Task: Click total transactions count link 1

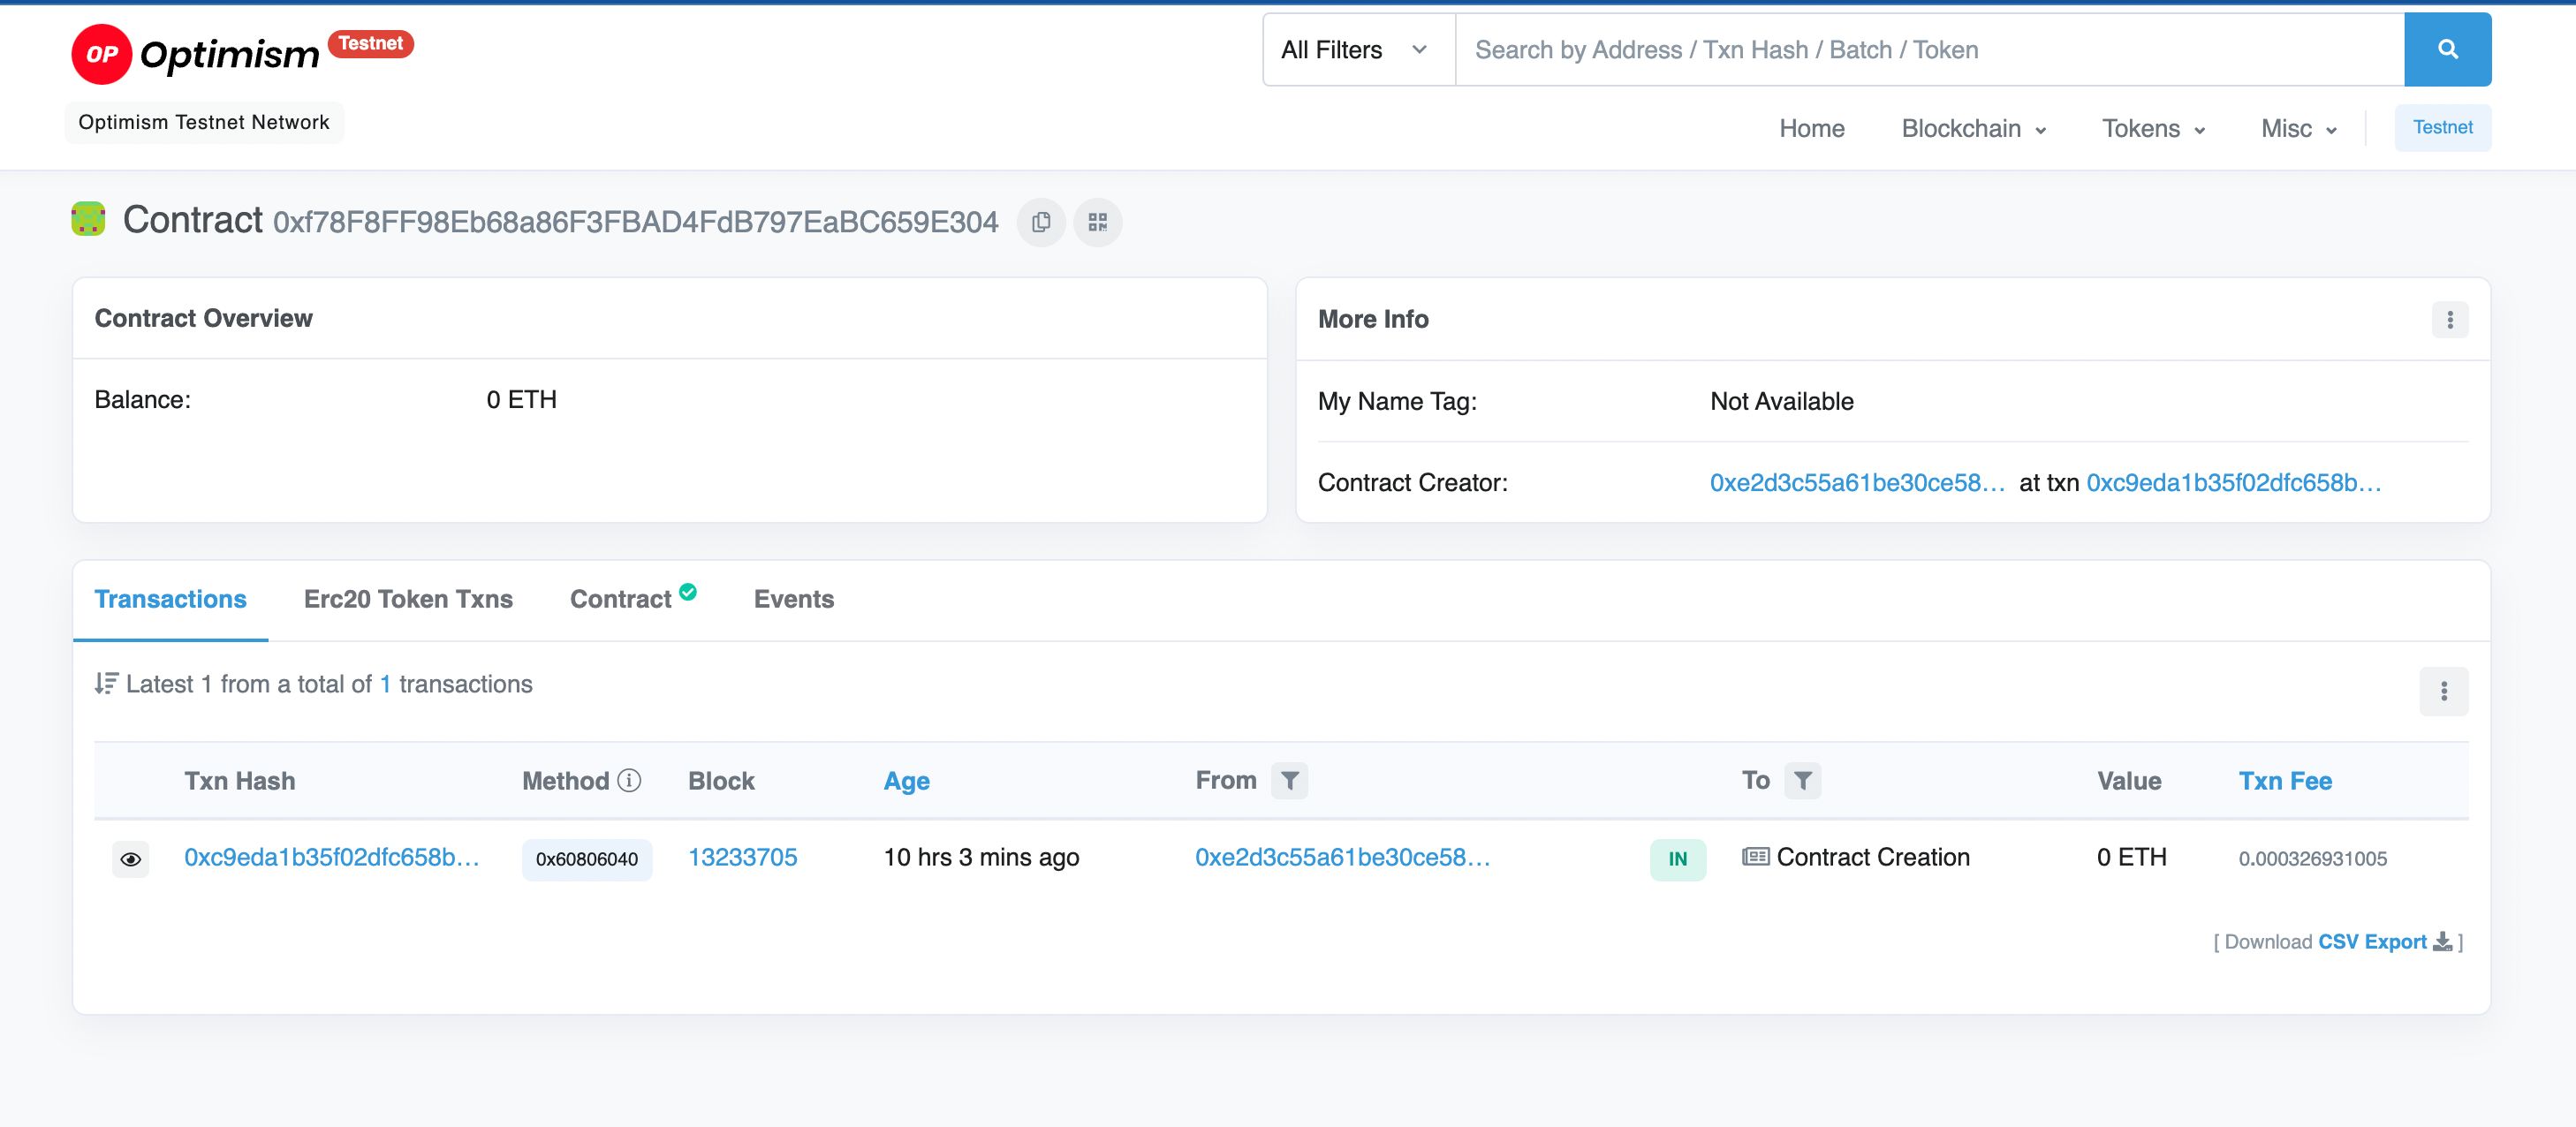Action: (385, 684)
